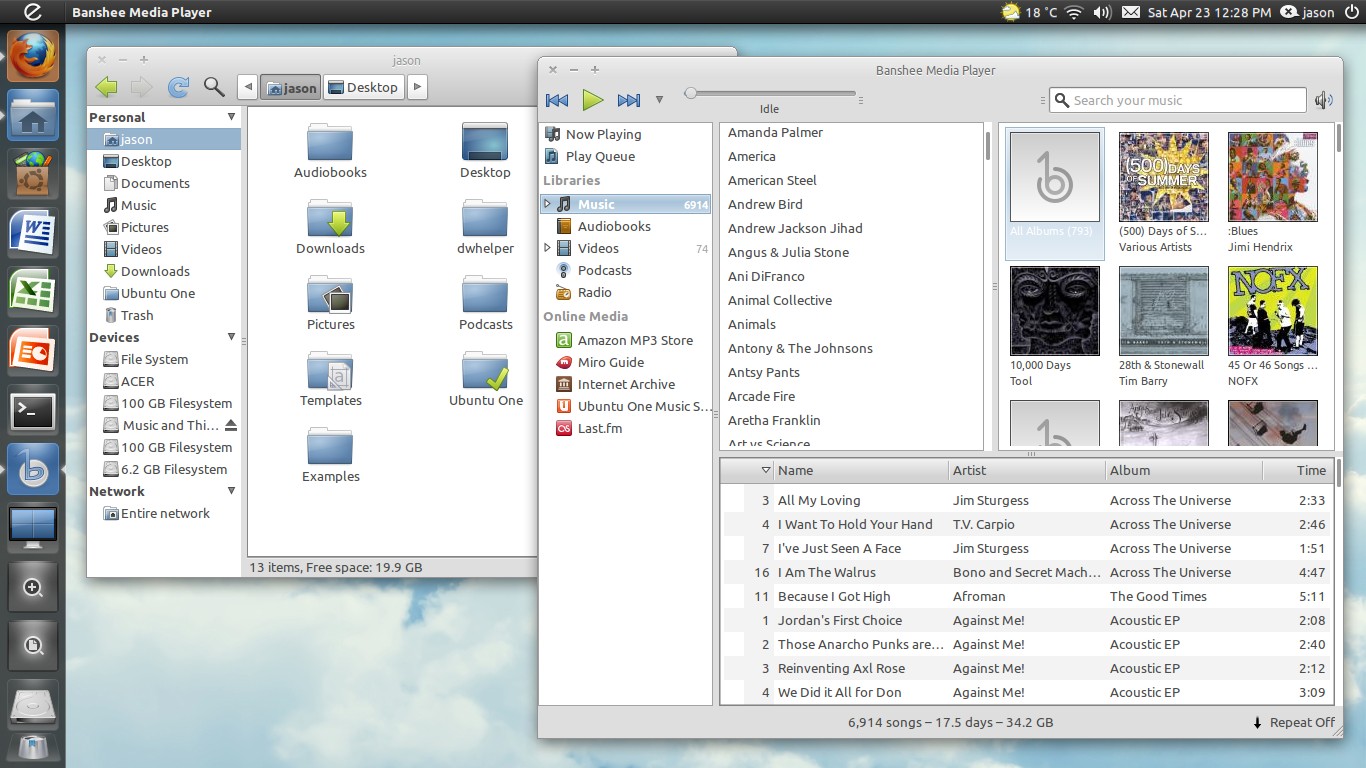Viewport: 1366px width, 768px height.
Task: Click the Search your music field
Action: click(x=1177, y=100)
